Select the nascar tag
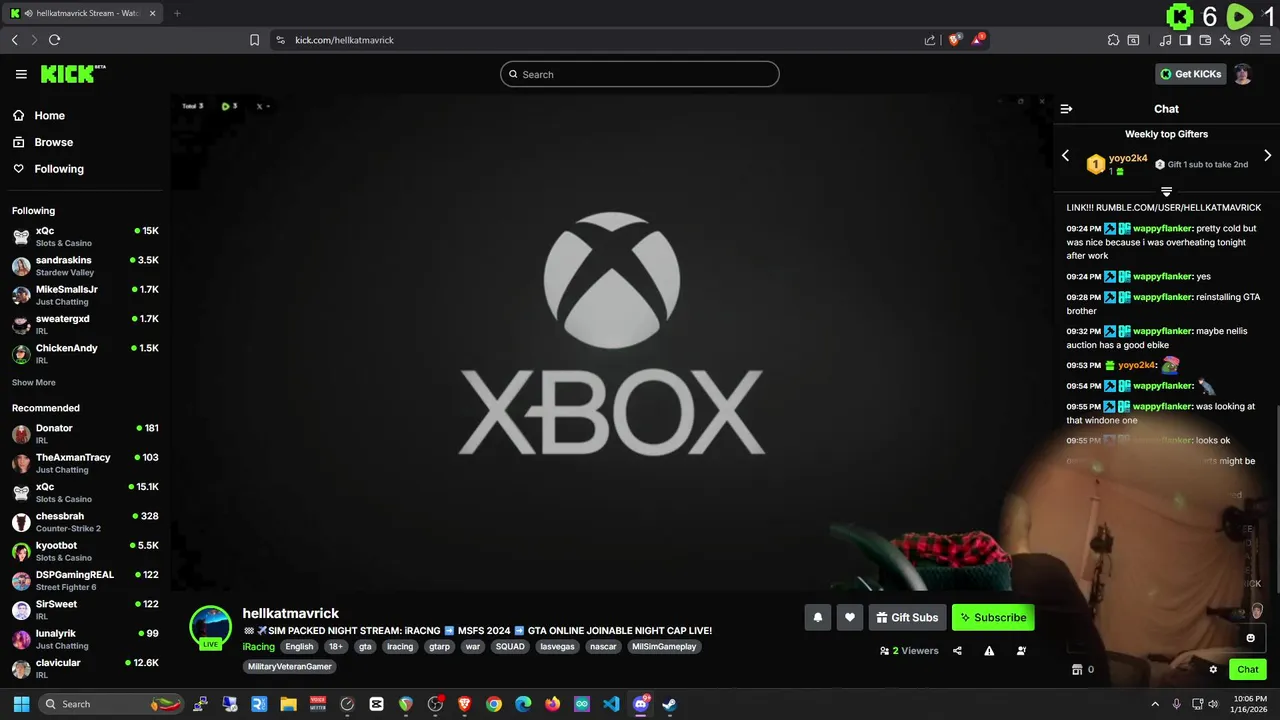This screenshot has width=1280, height=720. point(603,647)
